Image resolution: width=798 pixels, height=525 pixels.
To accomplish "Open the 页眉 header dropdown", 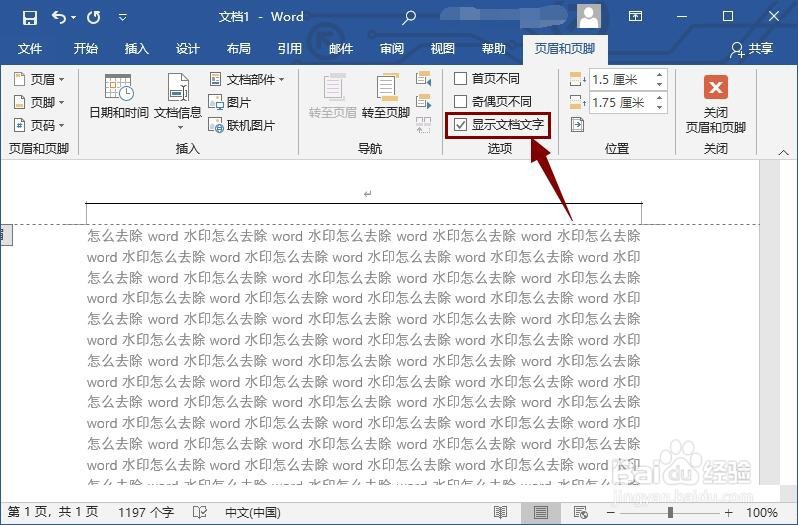I will coord(39,79).
